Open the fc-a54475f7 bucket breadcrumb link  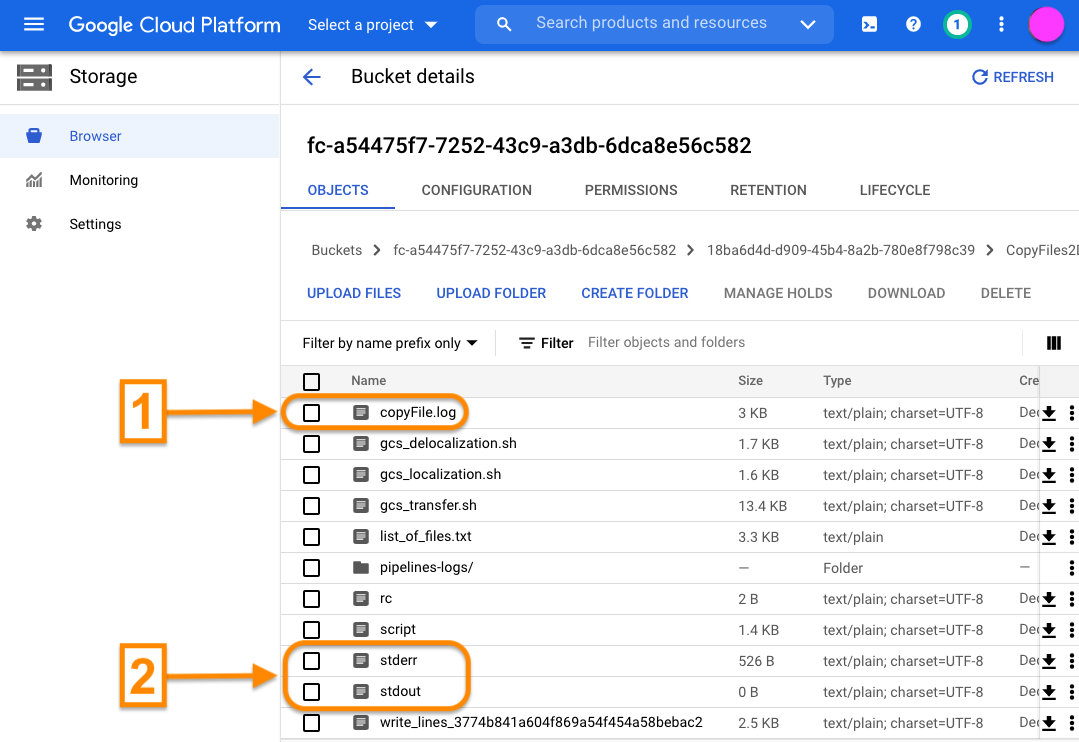tap(534, 251)
